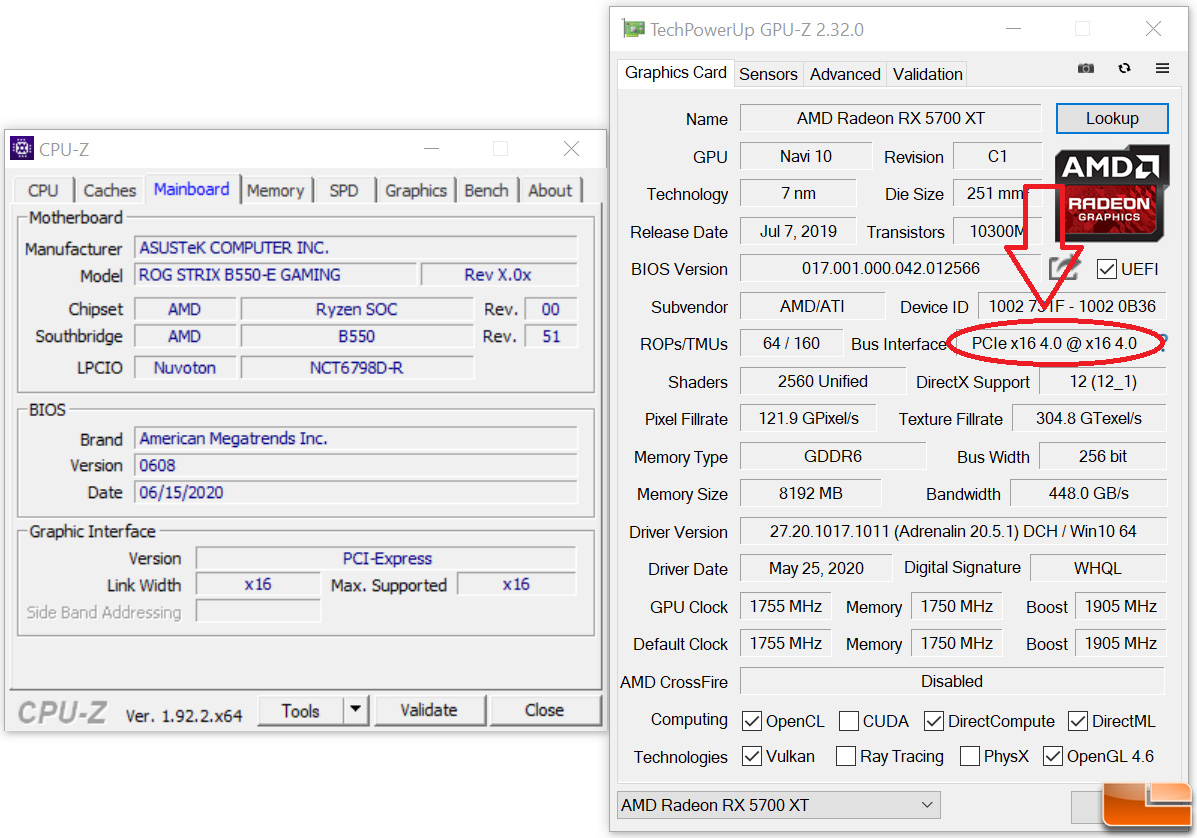
Task: Expand the Tools dropdown arrow in CPU-Z
Action: click(356, 710)
